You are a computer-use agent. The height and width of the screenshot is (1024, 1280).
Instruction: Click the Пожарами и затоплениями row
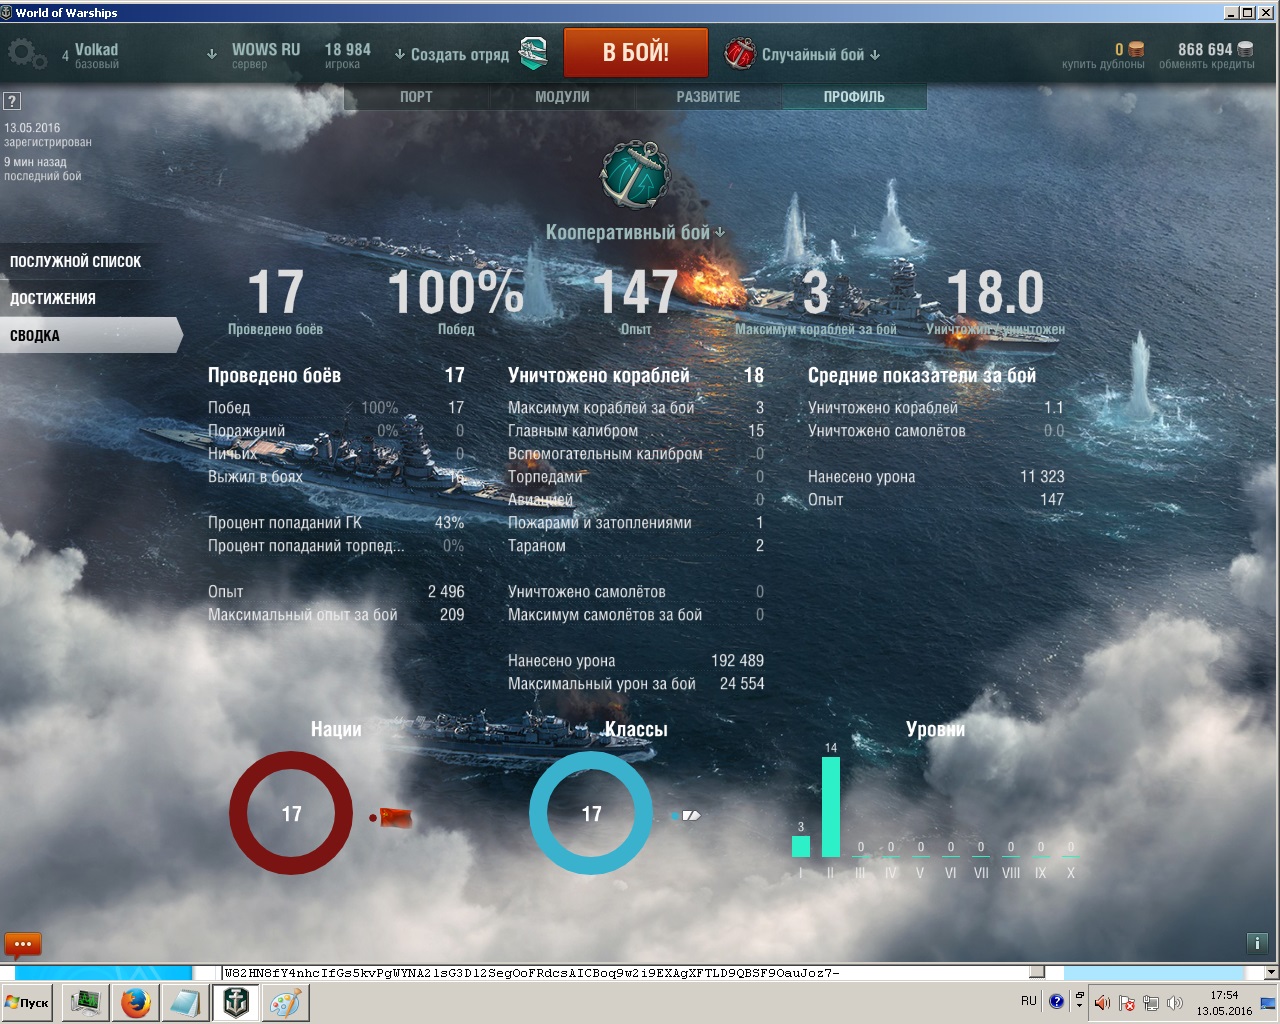(636, 523)
